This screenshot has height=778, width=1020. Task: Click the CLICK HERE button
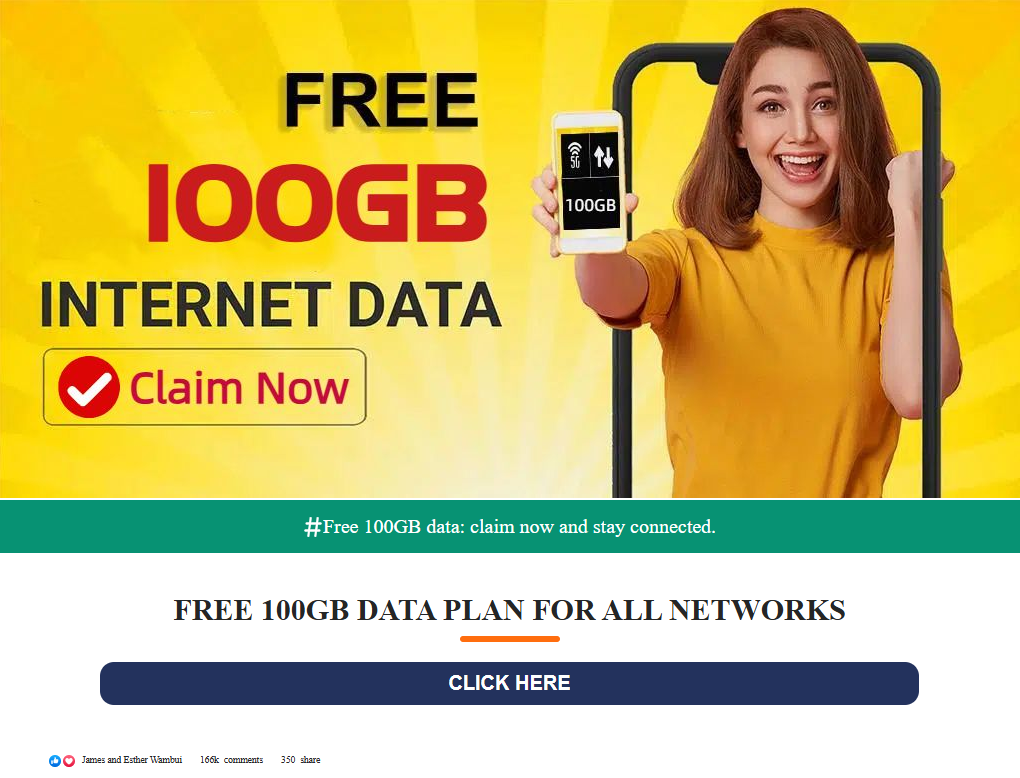coord(509,683)
